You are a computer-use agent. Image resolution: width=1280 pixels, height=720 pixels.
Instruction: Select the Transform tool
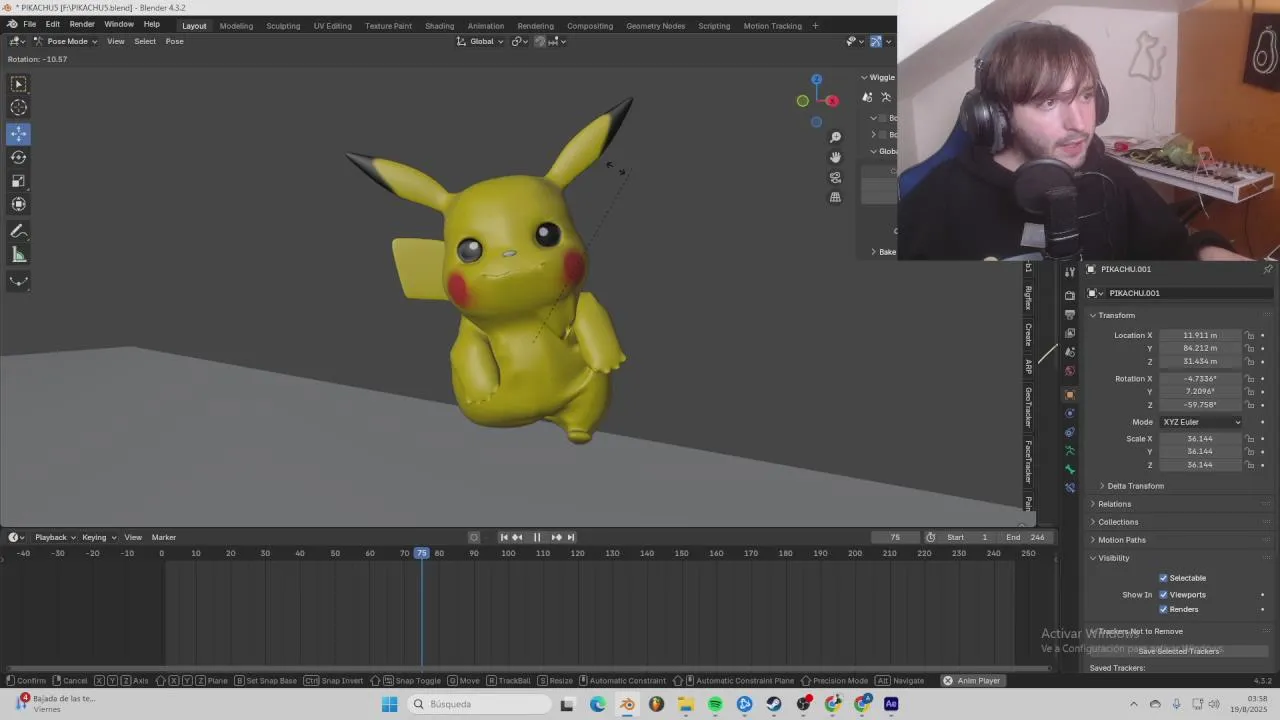pyautogui.click(x=18, y=204)
